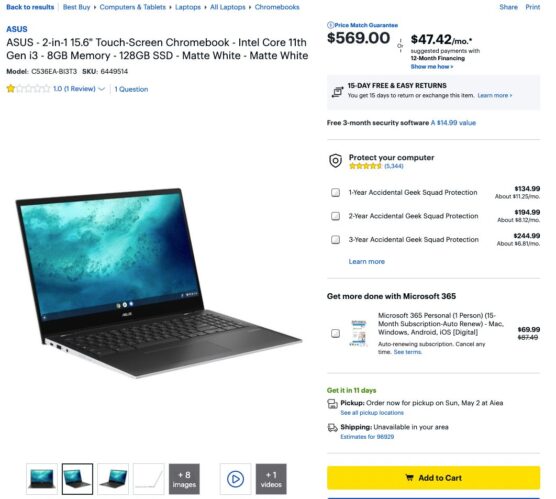Open the +1 videos gallery
The image size is (556, 499).
(x=271, y=479)
